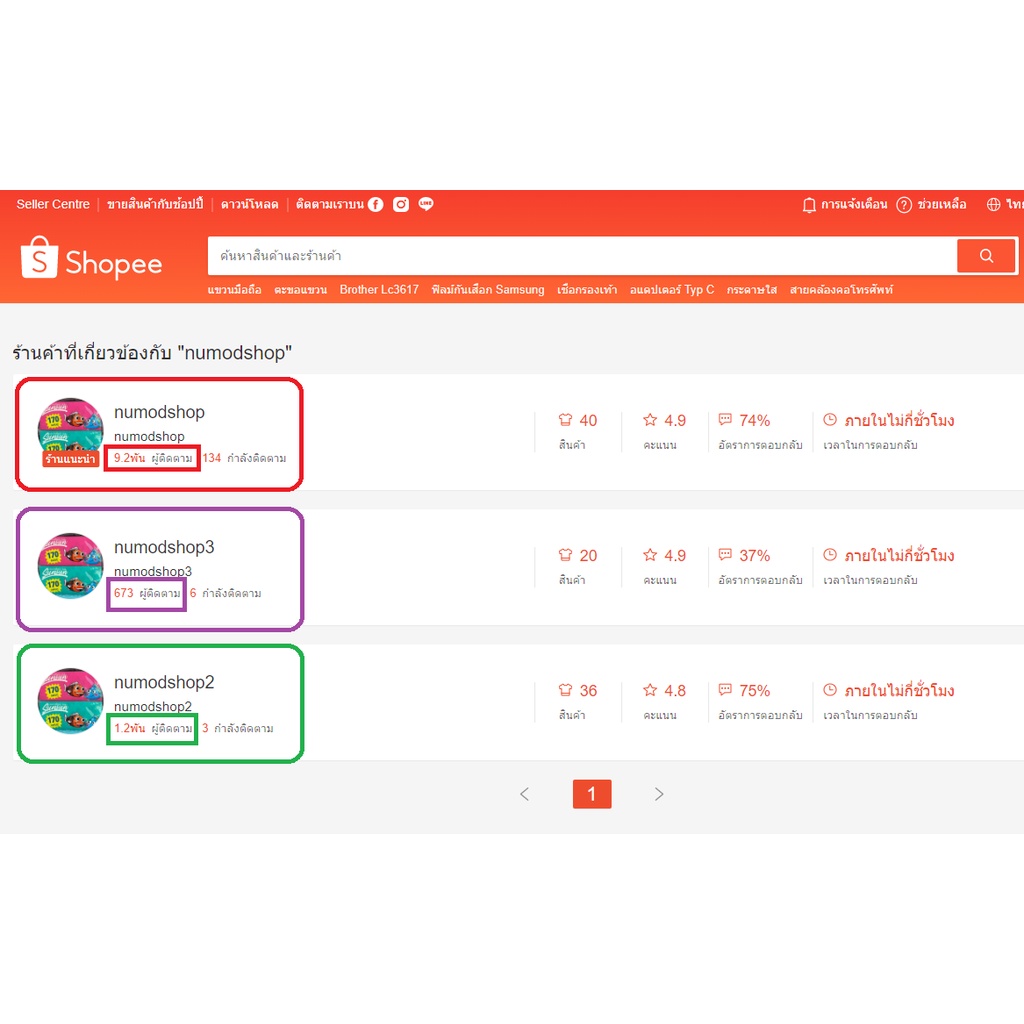The height and width of the screenshot is (1024, 1024).
Task: Click the ดาวน์โหลด menu item
Action: (x=249, y=204)
